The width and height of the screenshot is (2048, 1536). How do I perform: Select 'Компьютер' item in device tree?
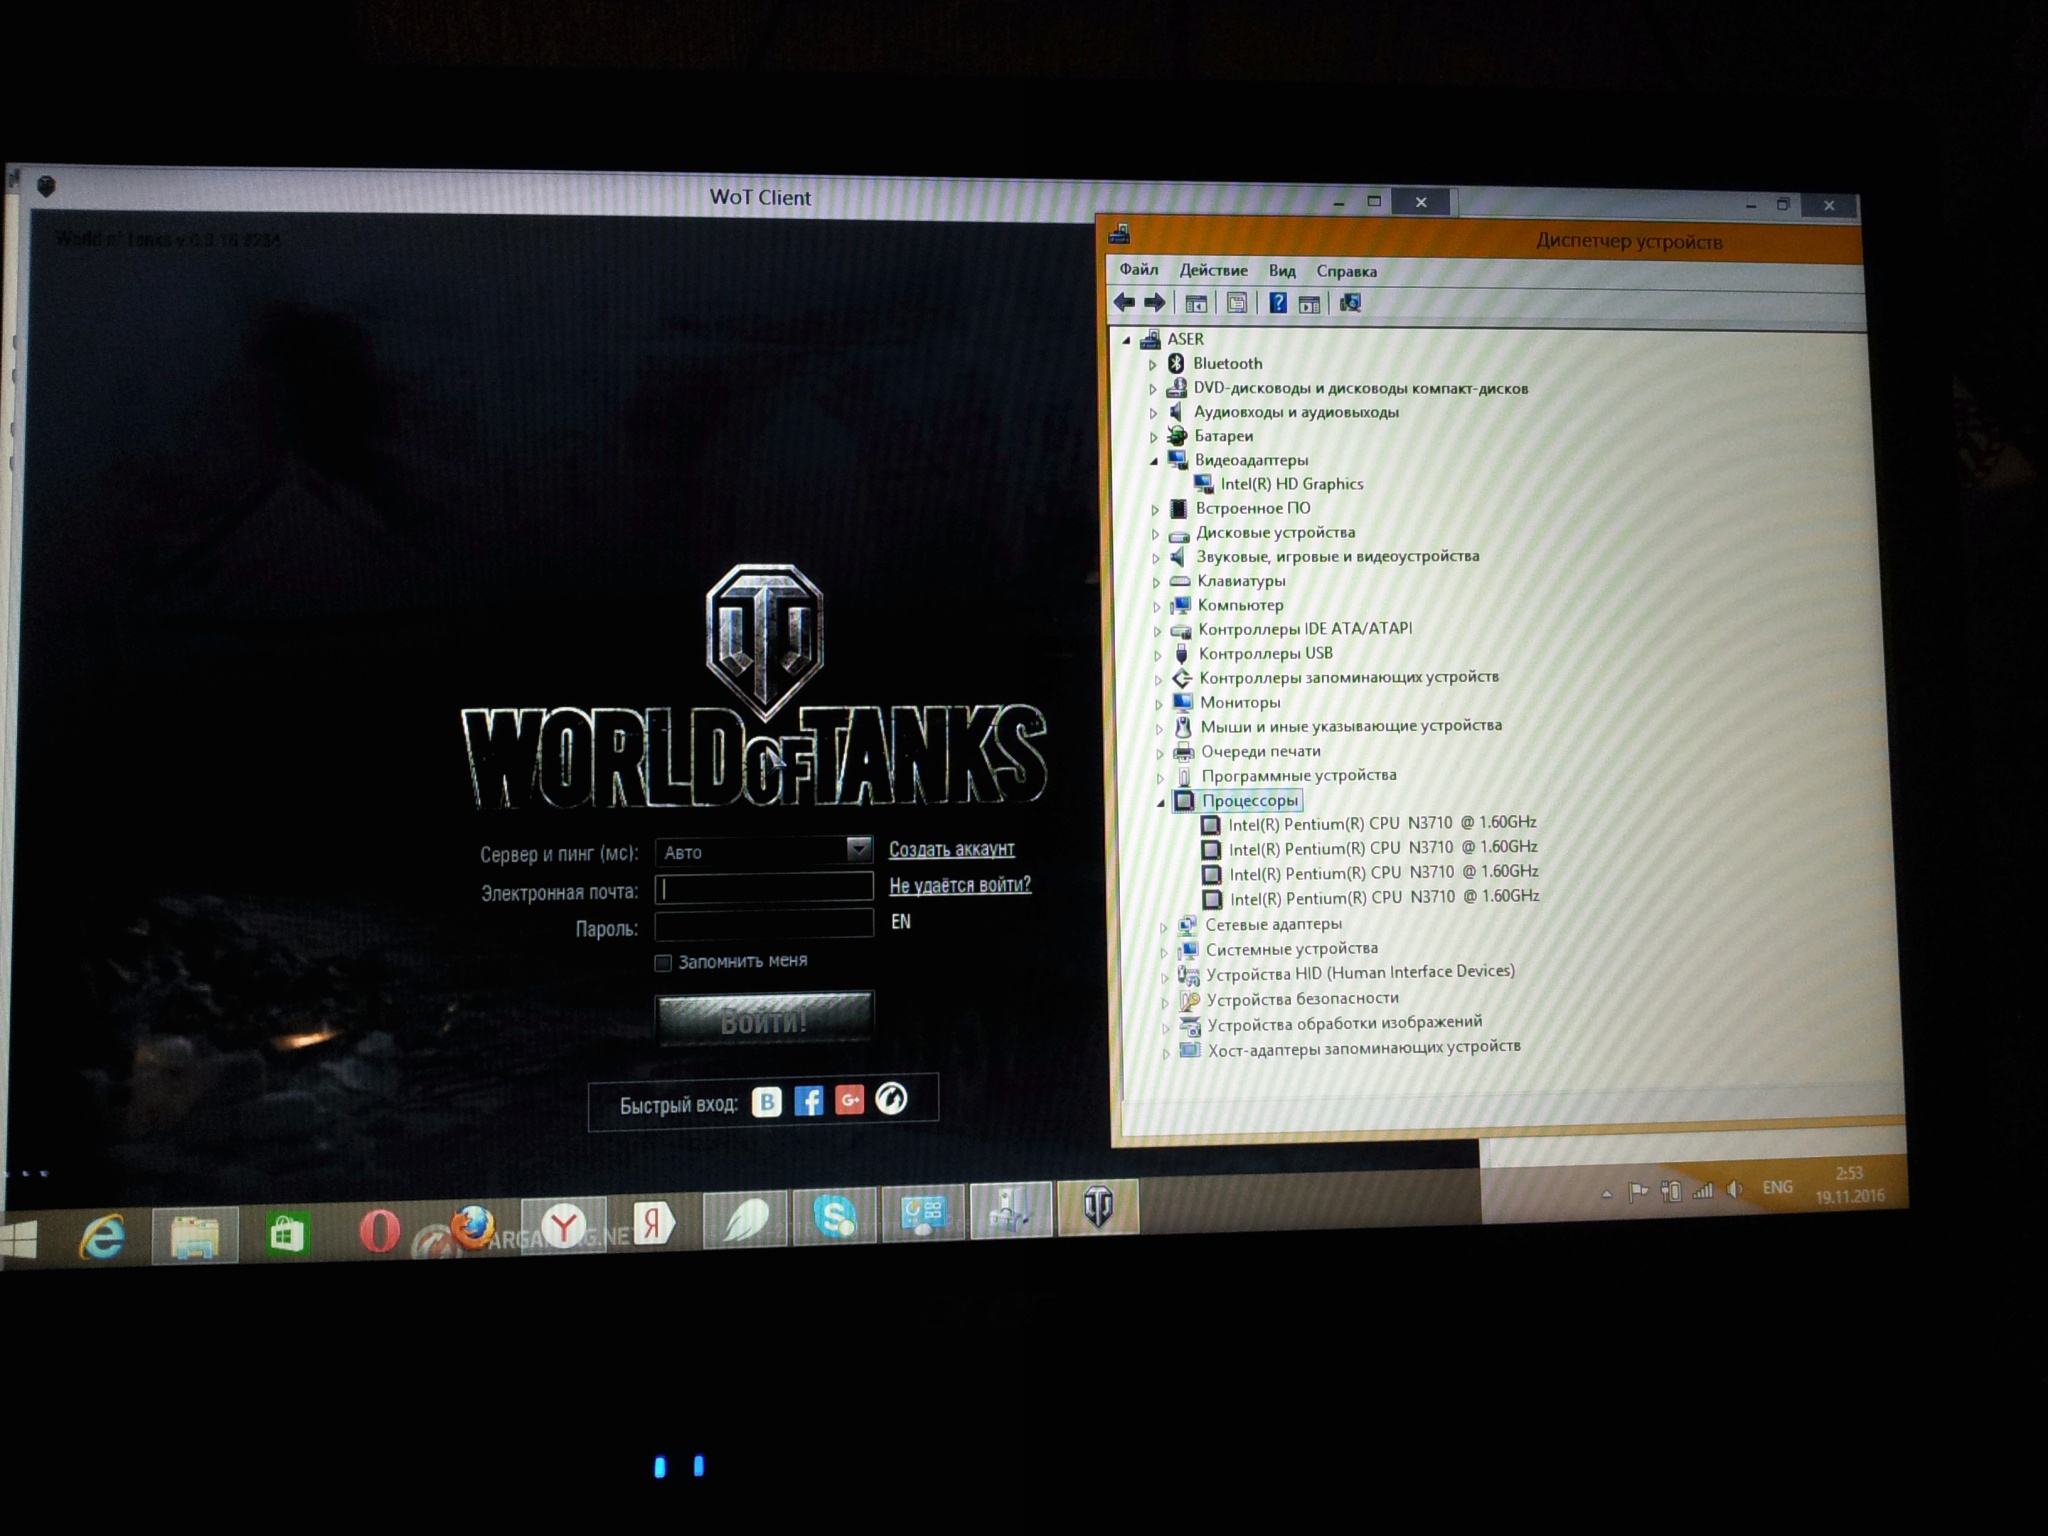(x=1240, y=605)
